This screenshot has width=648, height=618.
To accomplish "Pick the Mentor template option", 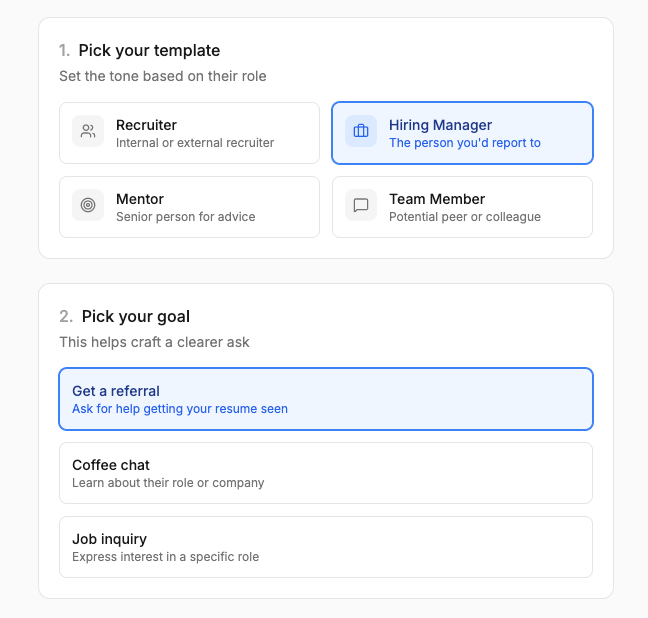I will [x=189, y=207].
